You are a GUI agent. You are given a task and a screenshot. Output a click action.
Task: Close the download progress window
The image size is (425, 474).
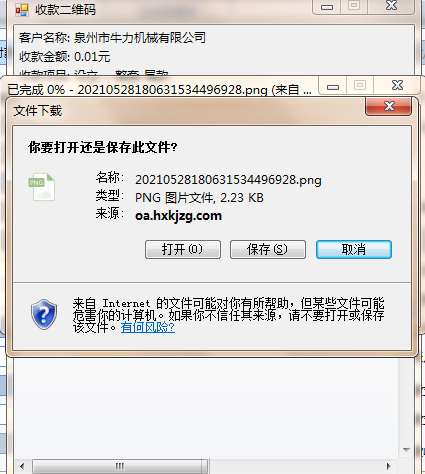(x=397, y=85)
